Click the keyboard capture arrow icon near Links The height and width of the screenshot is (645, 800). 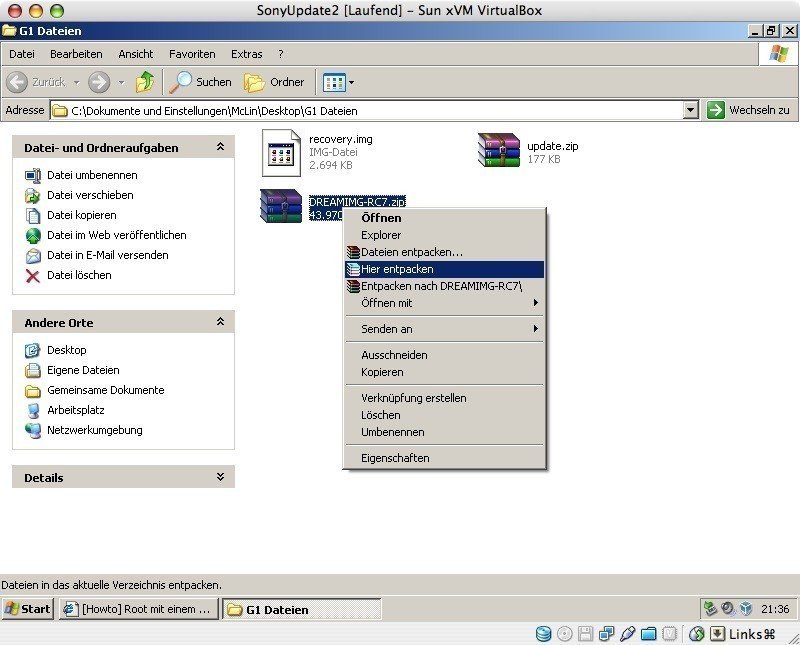[717, 634]
